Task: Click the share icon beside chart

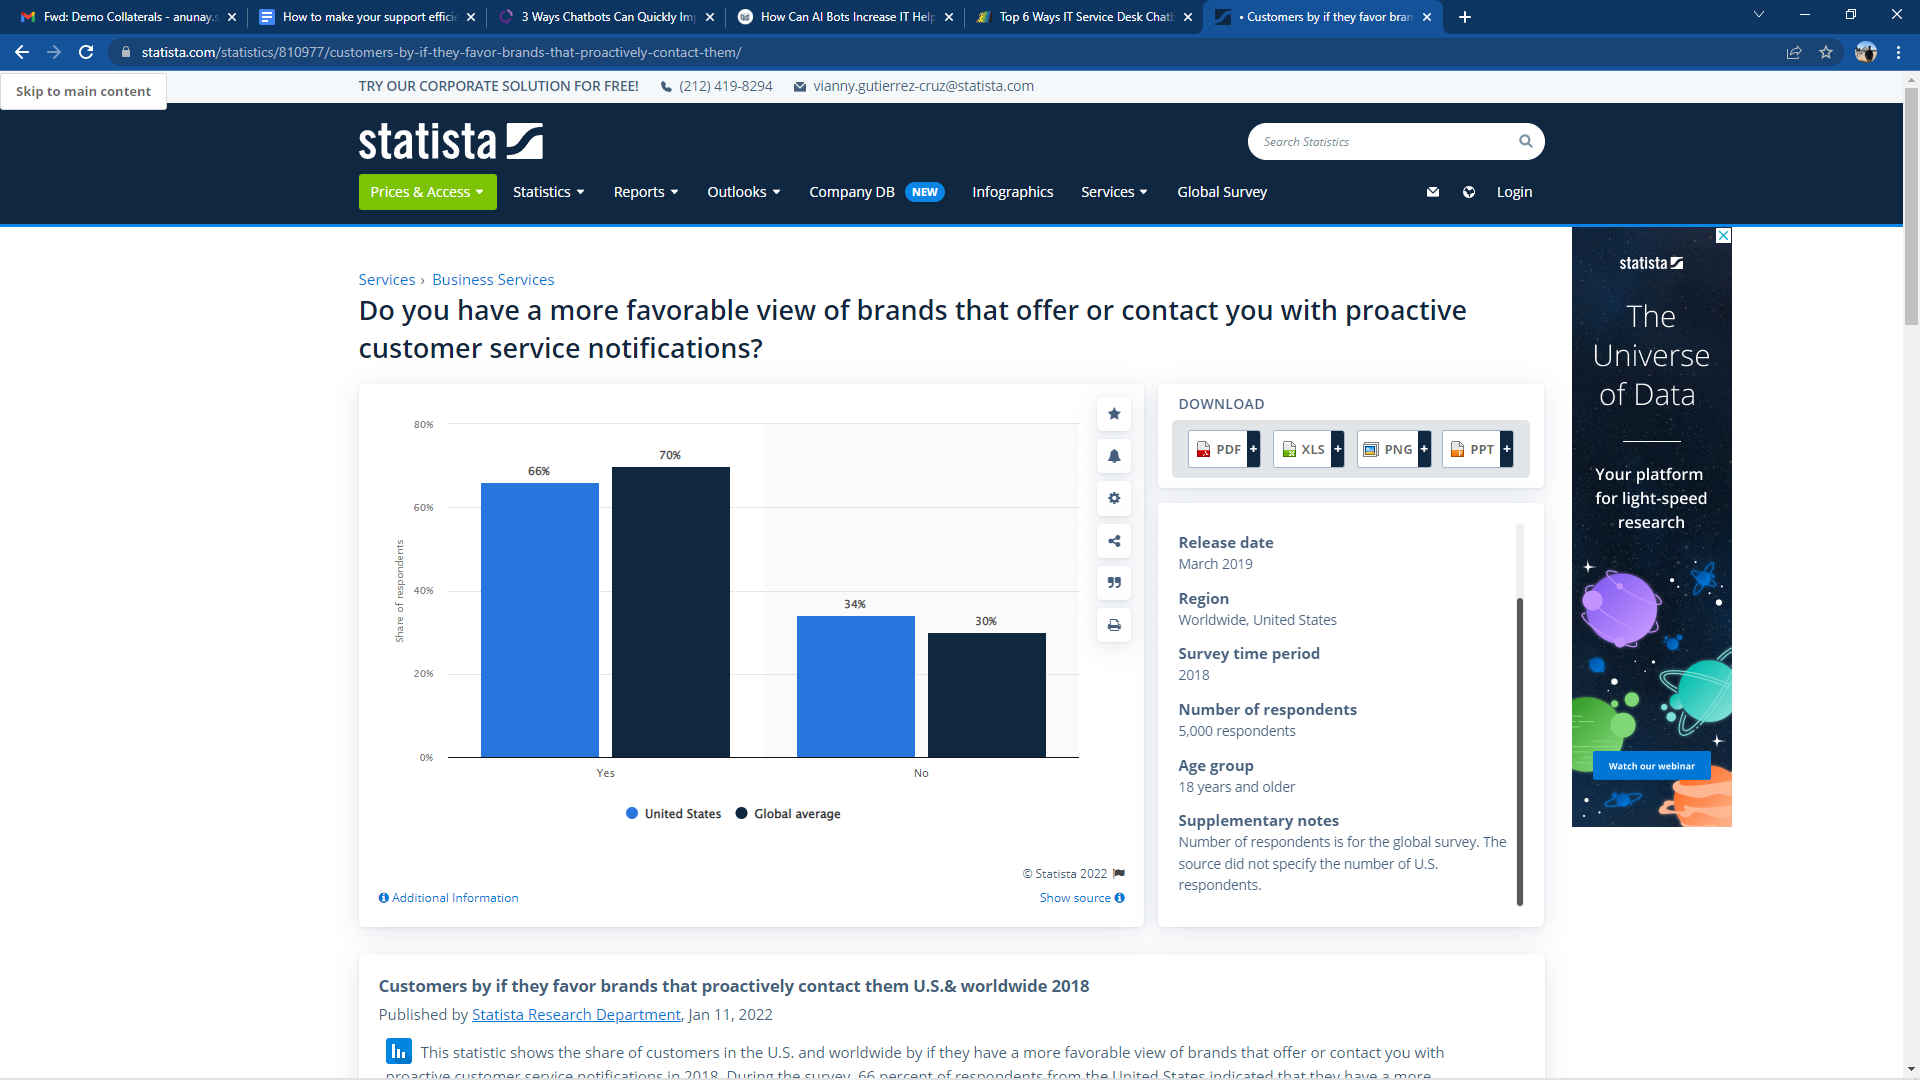Action: click(1114, 541)
